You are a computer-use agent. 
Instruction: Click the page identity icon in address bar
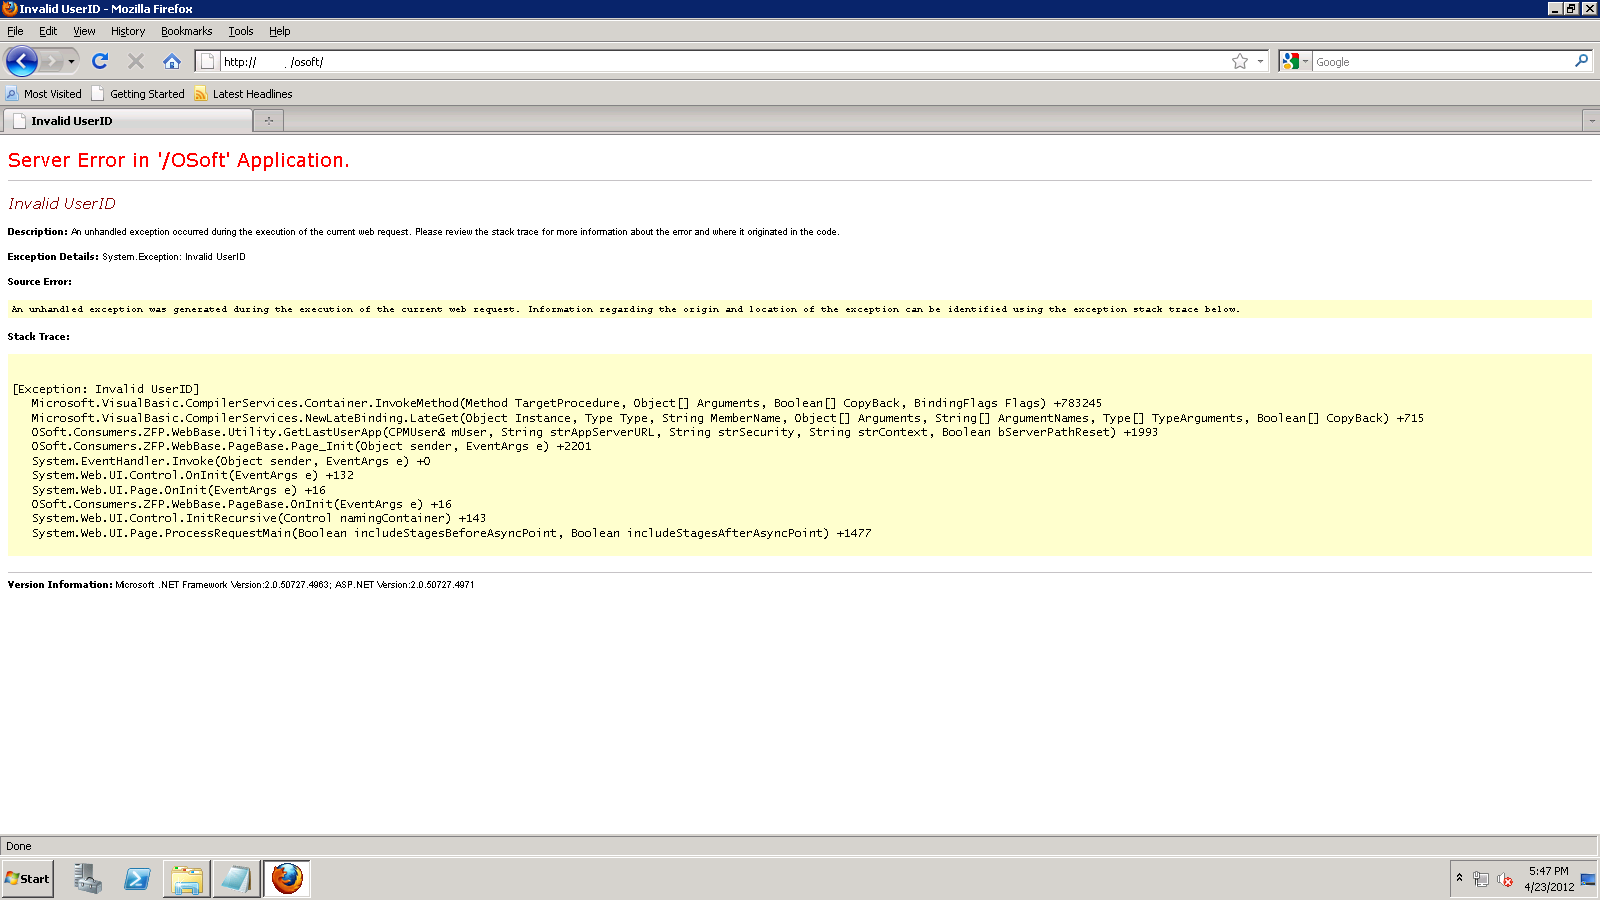[207, 62]
